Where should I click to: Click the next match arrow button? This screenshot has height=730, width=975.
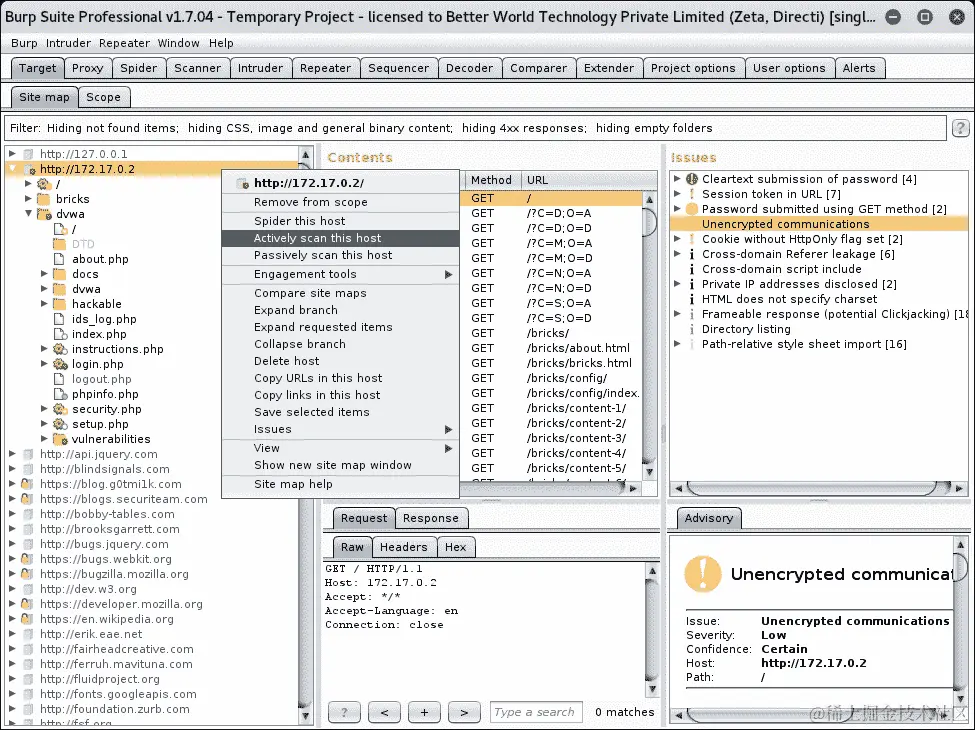464,713
